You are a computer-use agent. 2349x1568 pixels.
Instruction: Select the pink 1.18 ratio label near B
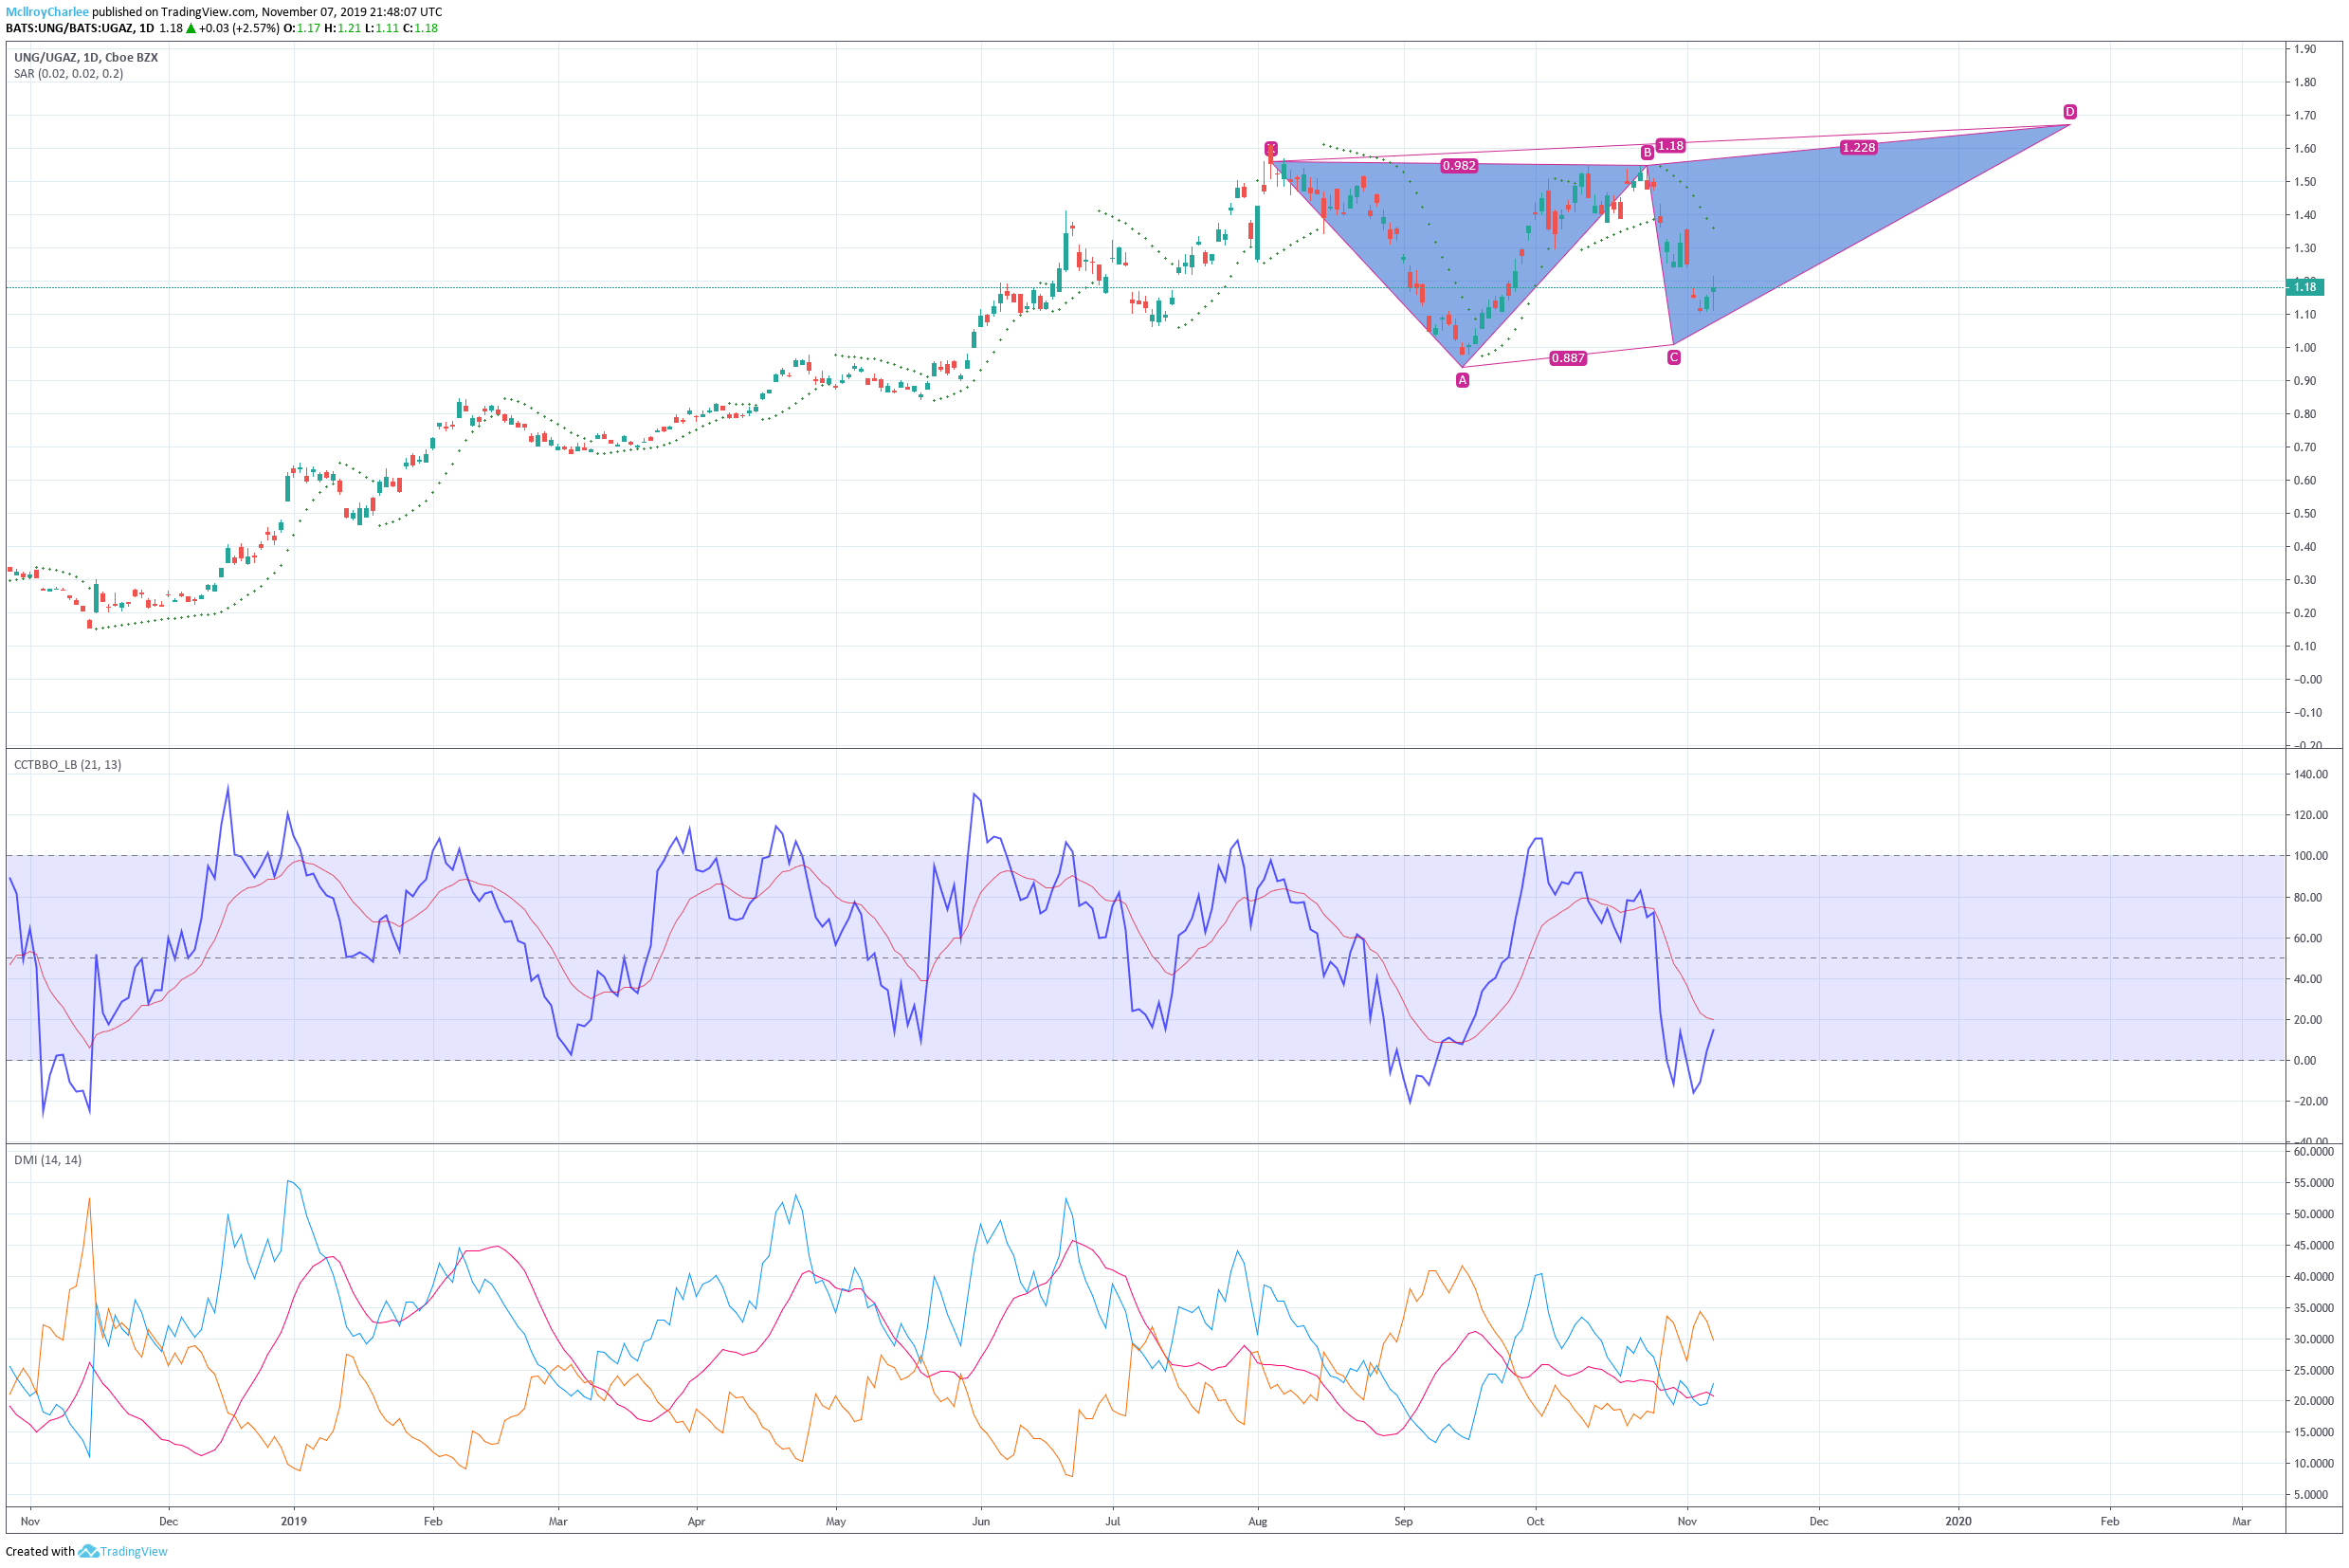coord(1671,146)
